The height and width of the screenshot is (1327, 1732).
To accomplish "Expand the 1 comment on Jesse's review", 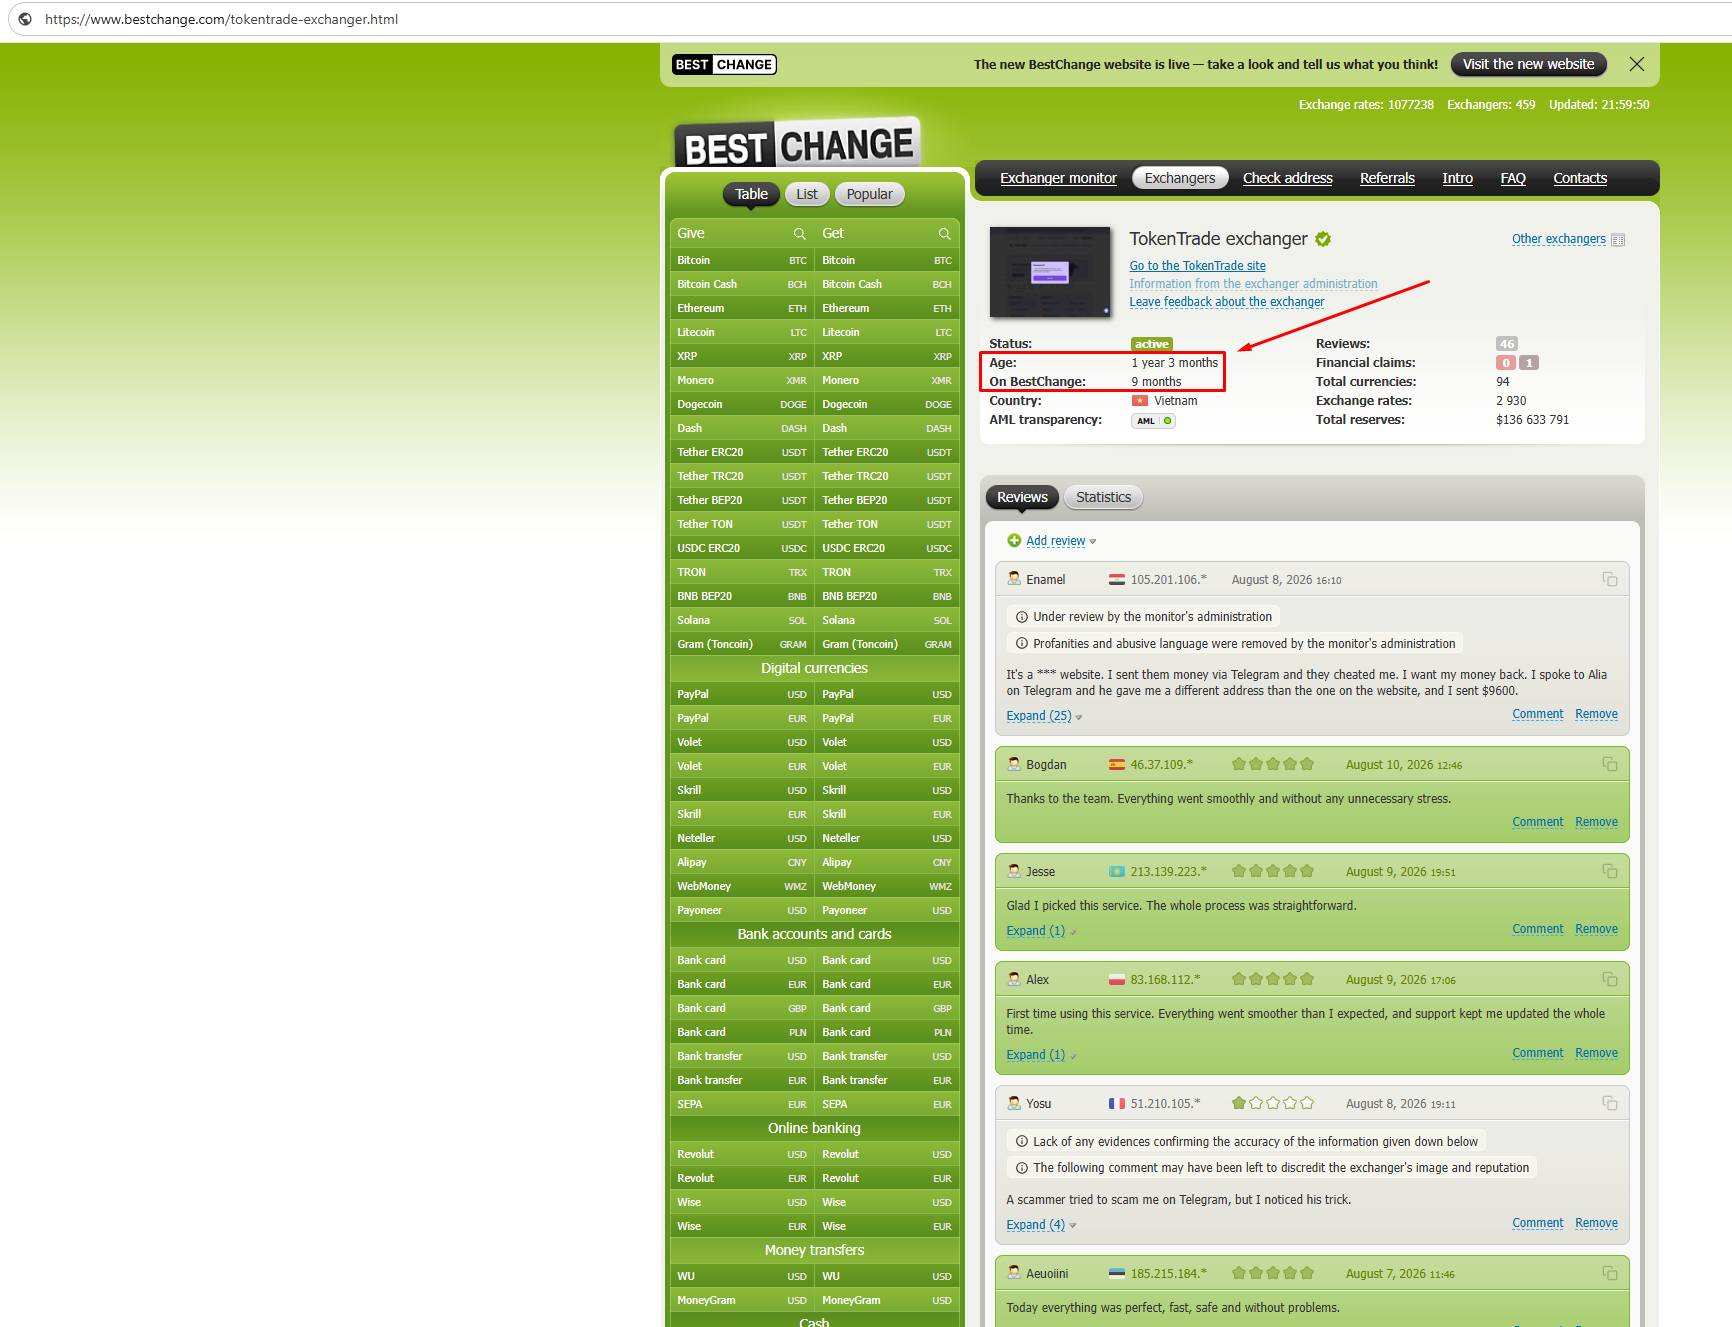I will [1041, 931].
